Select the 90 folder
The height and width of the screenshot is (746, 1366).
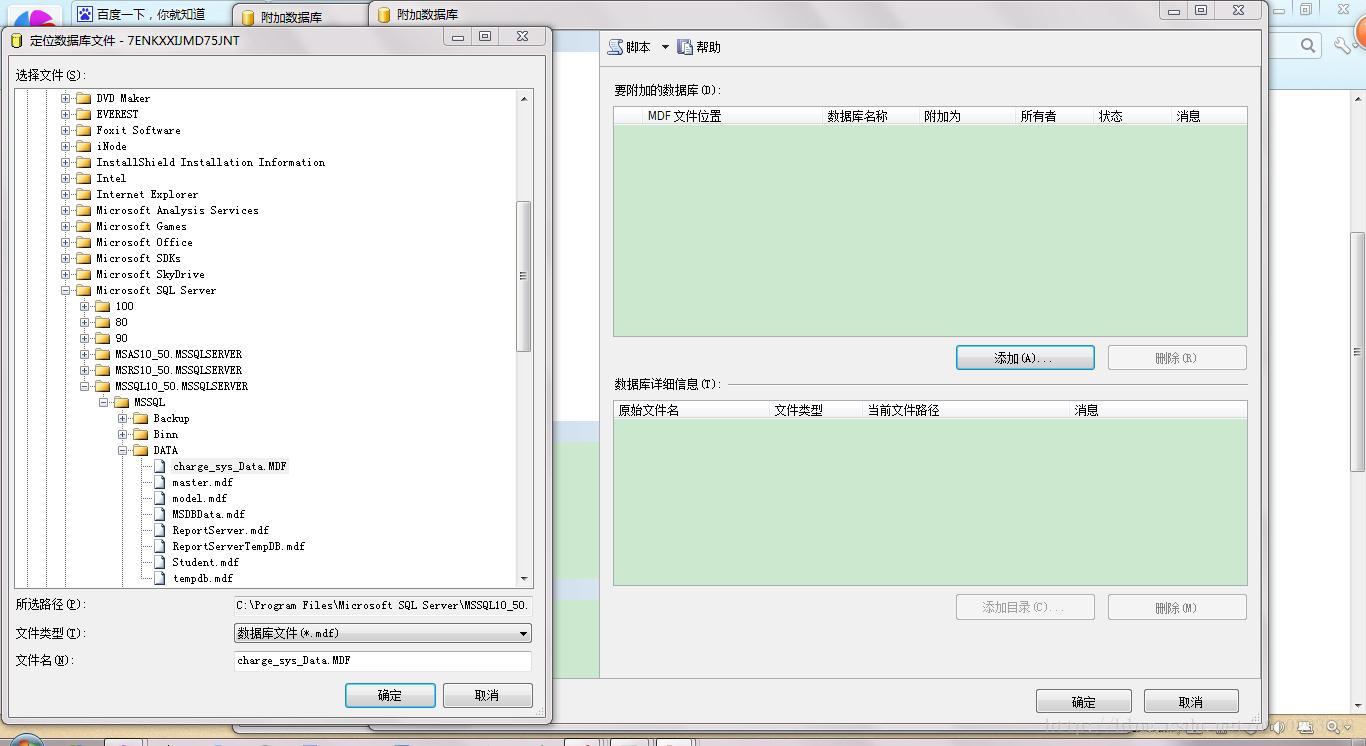pyautogui.click(x=121, y=338)
